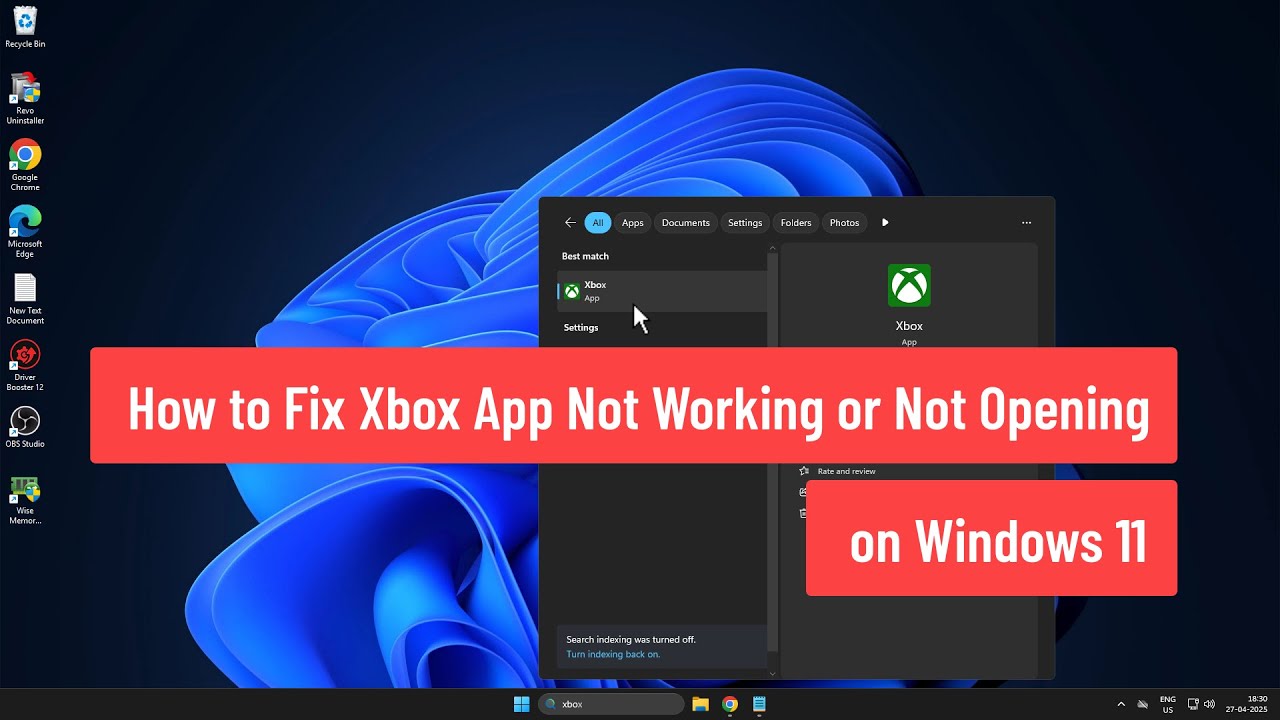Select the Apps search filter

point(633,223)
